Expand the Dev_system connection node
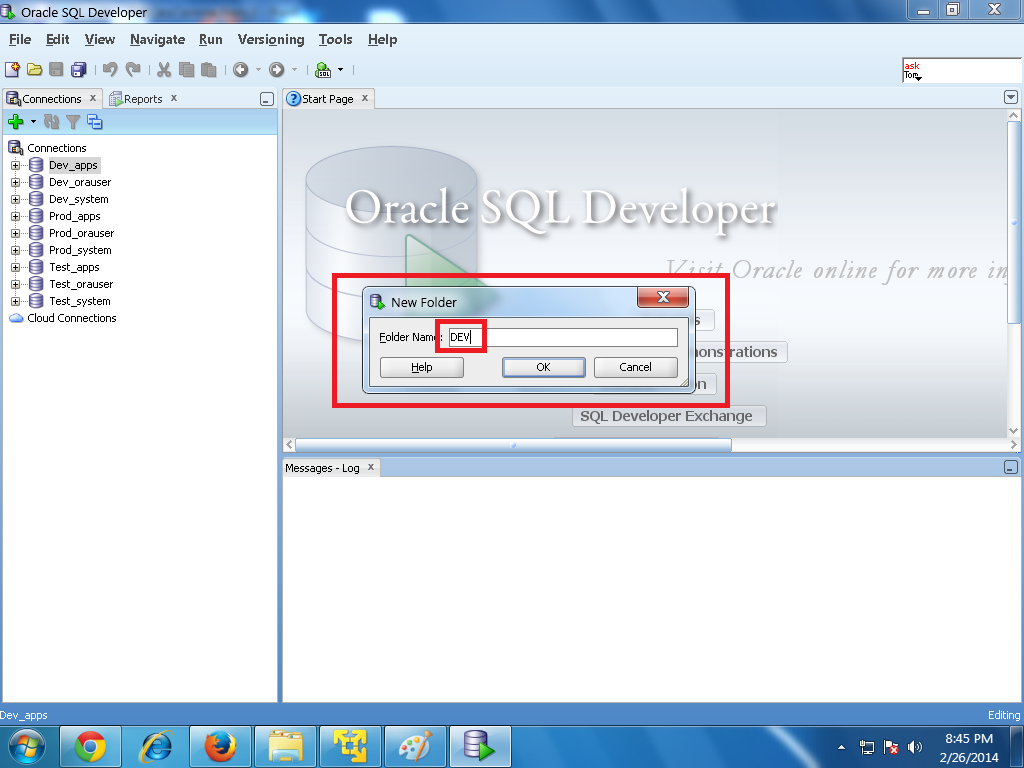The image size is (1024, 768). click(x=15, y=199)
